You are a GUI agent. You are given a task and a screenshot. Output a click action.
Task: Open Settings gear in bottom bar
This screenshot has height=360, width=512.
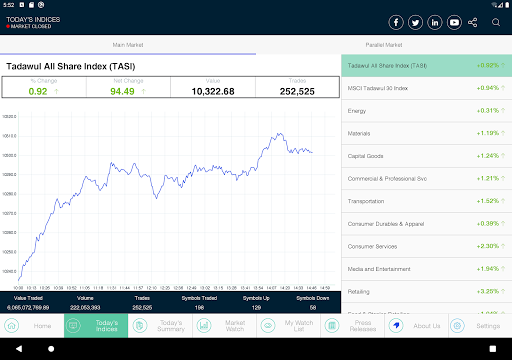click(x=457, y=326)
